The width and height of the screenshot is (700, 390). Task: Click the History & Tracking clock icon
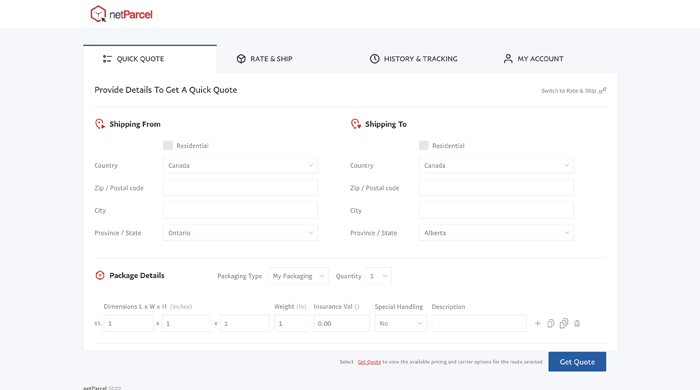(375, 59)
